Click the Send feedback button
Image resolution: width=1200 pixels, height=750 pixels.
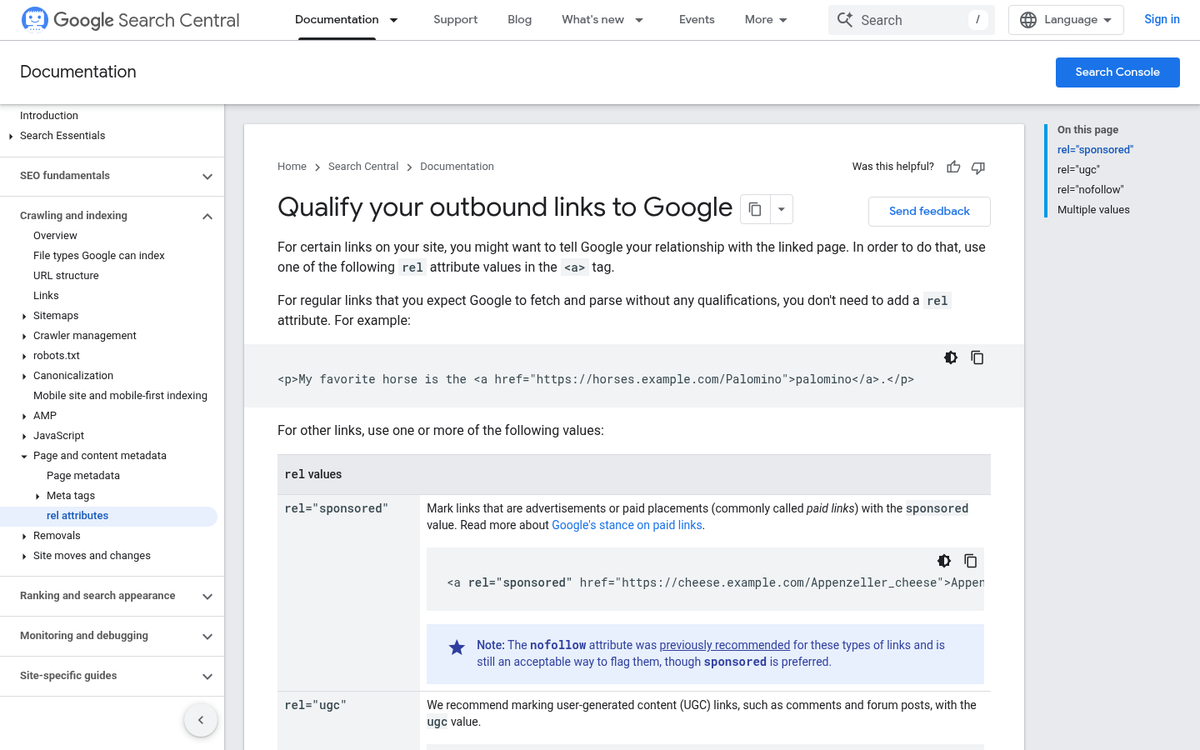928,211
